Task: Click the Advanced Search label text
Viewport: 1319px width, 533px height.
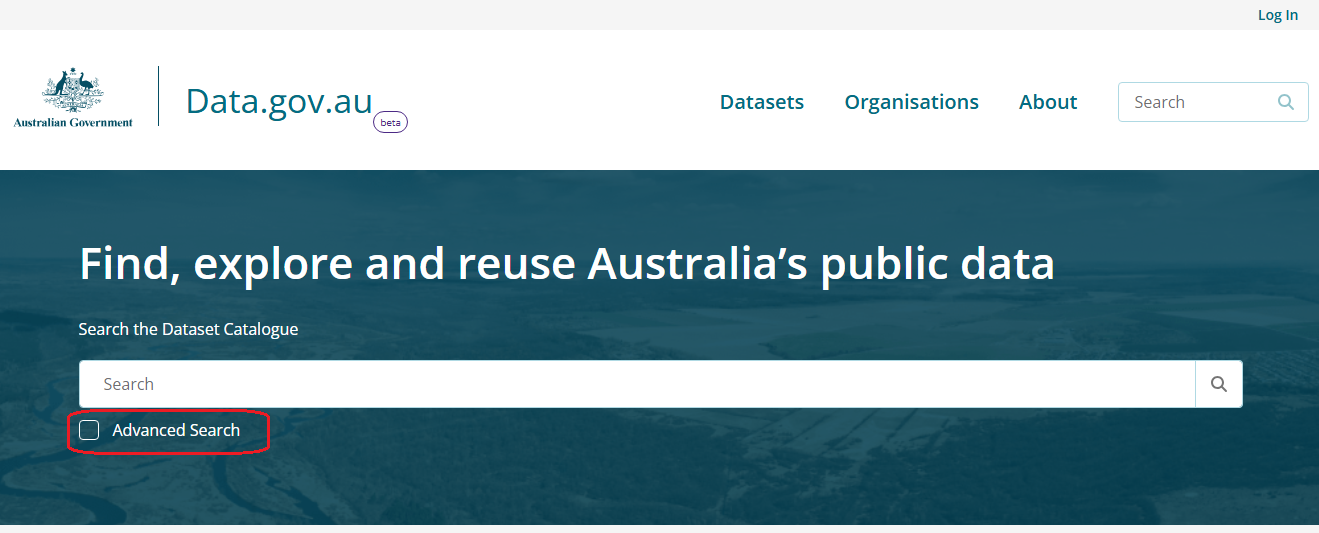Action: [x=176, y=430]
